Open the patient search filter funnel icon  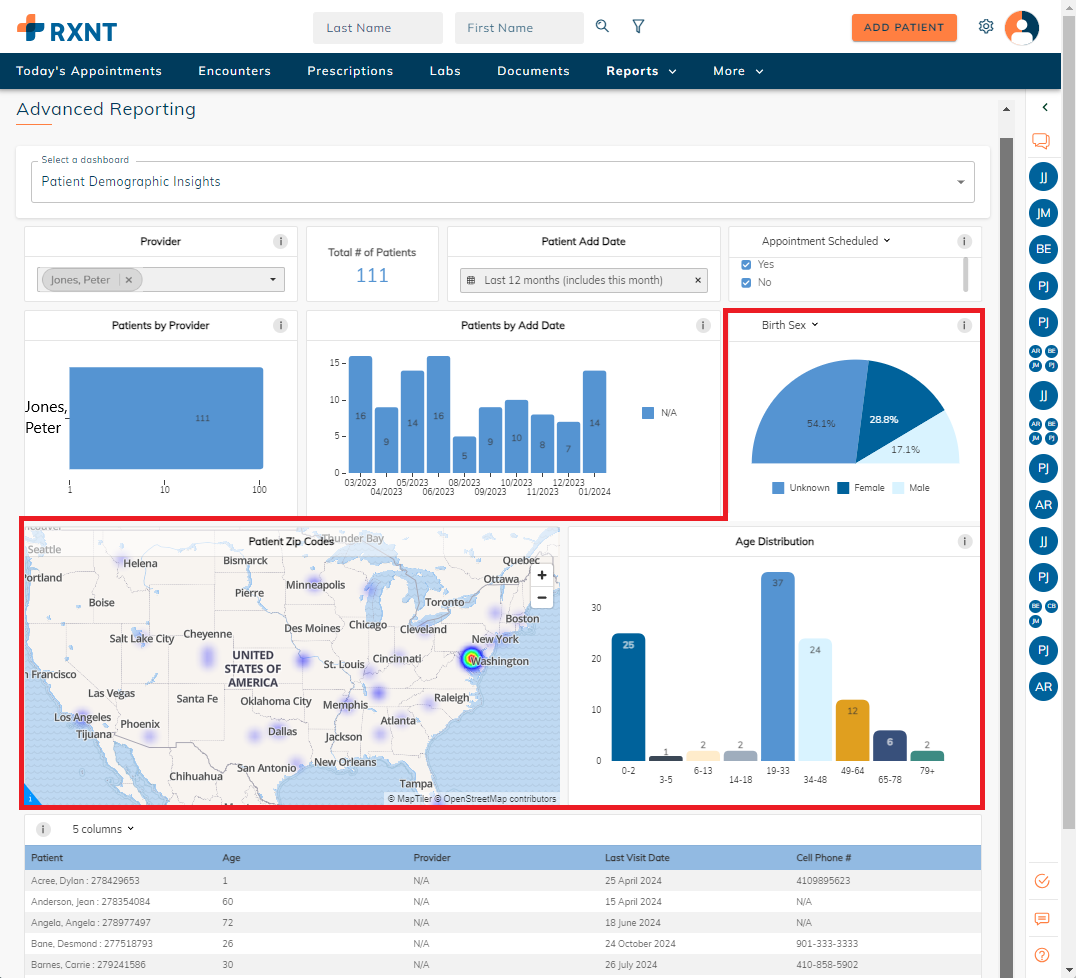coord(638,27)
